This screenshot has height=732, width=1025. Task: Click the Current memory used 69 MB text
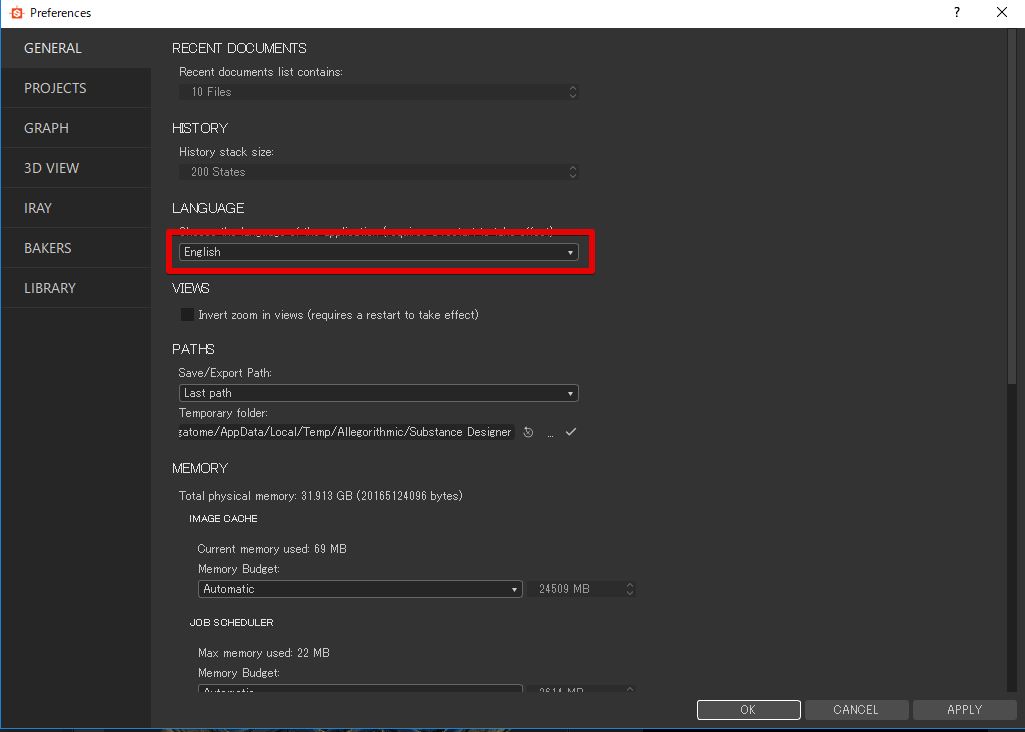(272, 549)
